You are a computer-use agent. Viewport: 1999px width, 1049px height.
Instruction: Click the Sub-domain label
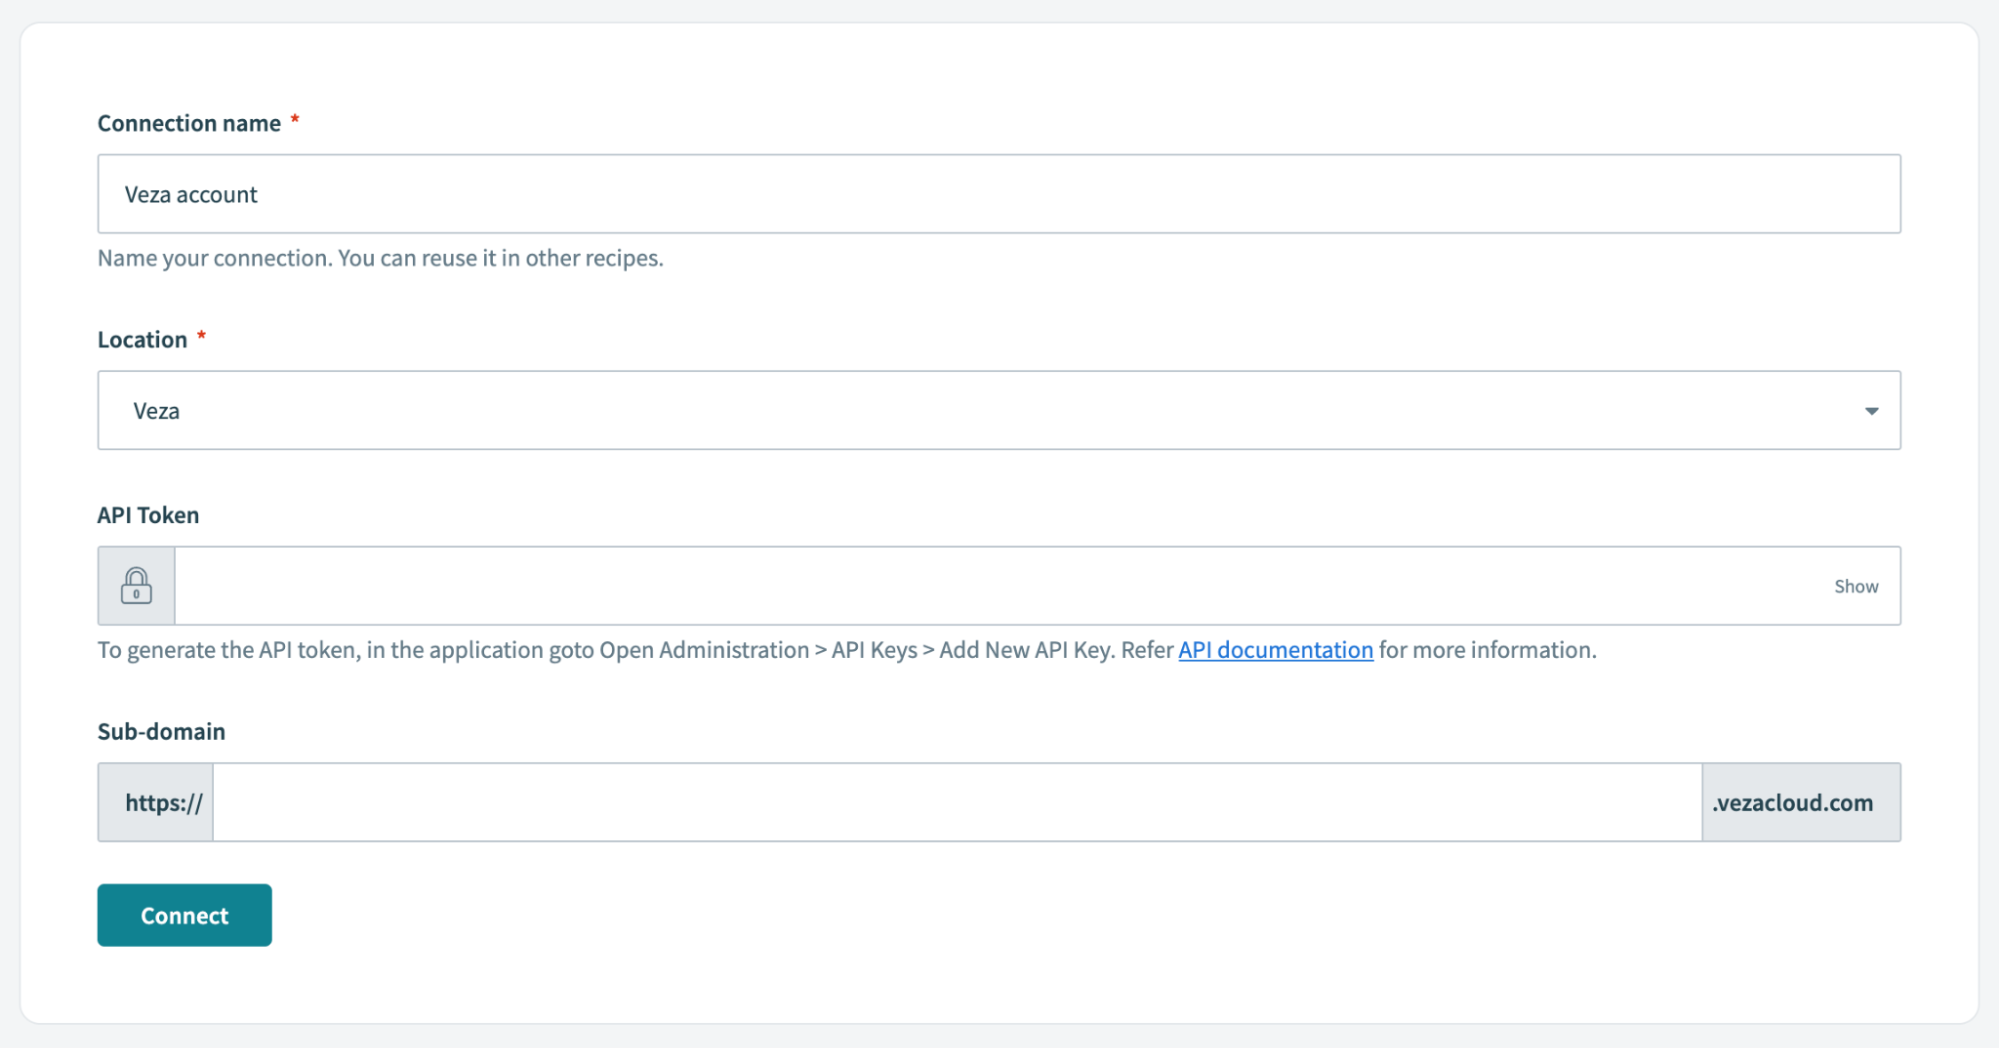[x=161, y=732]
